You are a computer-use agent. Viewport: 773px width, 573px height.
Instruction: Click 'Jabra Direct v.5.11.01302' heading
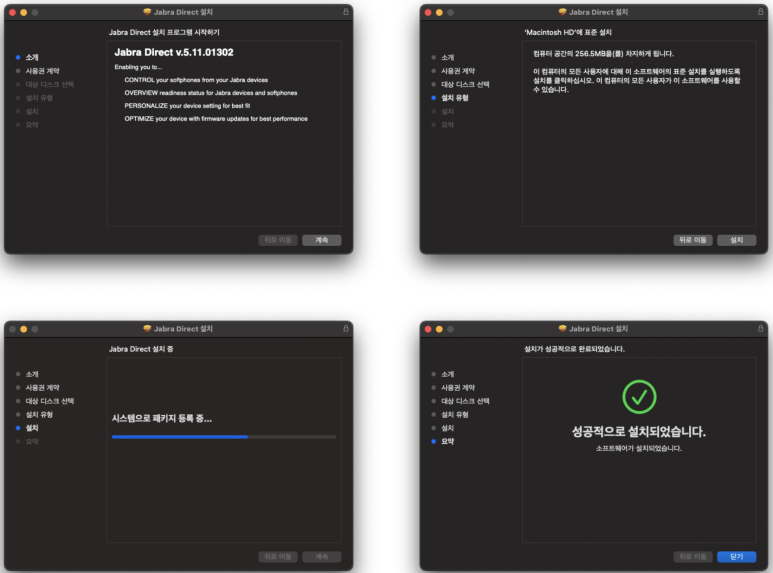pyautogui.click(x=174, y=52)
